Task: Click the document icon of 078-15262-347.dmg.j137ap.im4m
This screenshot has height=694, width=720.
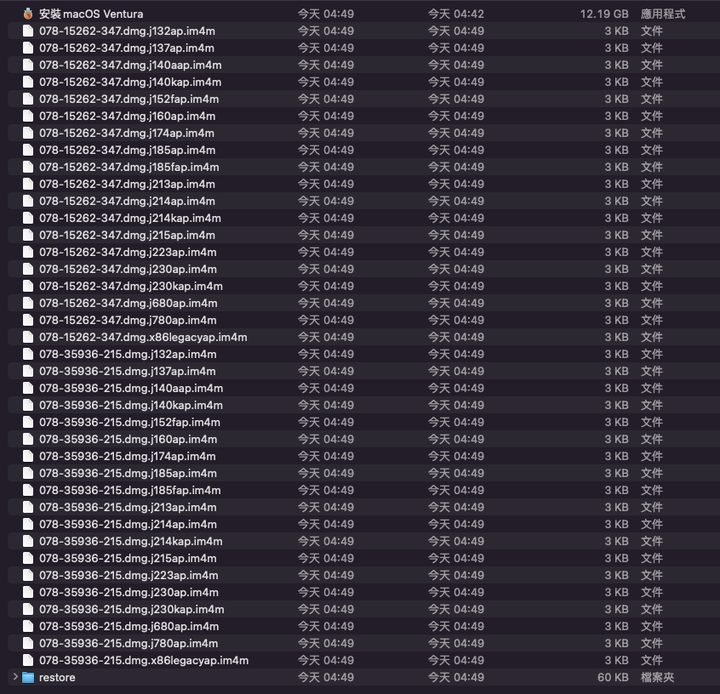Action: (x=28, y=48)
